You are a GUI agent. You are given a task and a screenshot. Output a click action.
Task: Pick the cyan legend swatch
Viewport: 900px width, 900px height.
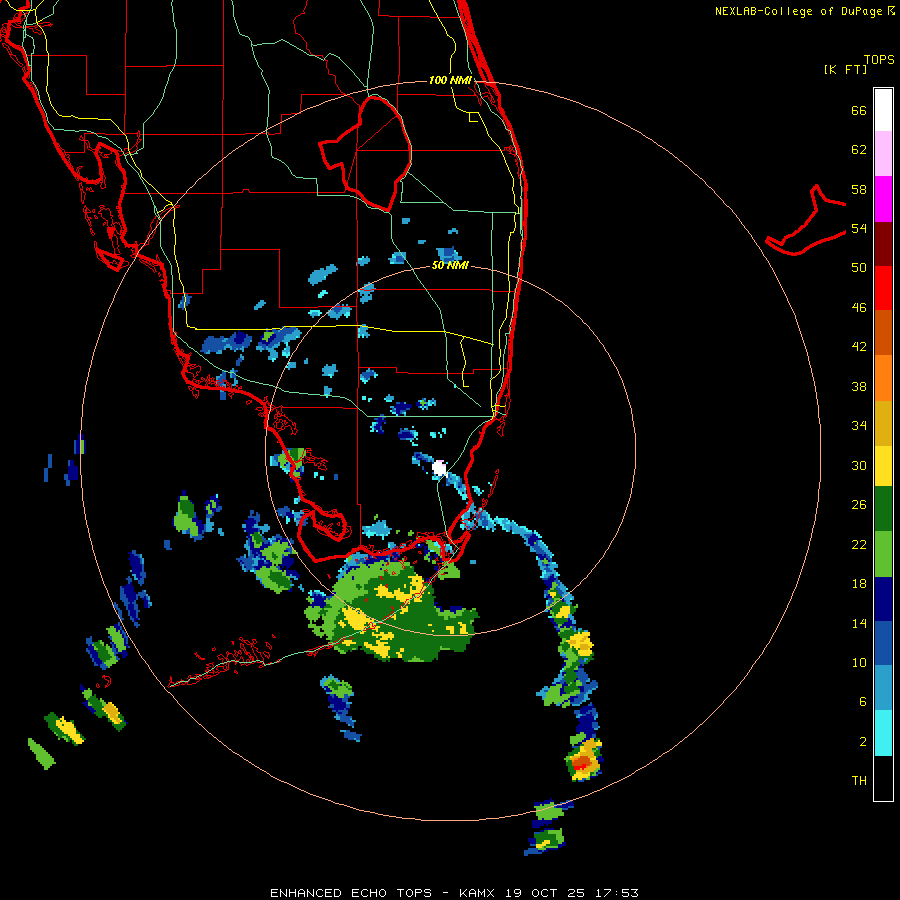883,733
